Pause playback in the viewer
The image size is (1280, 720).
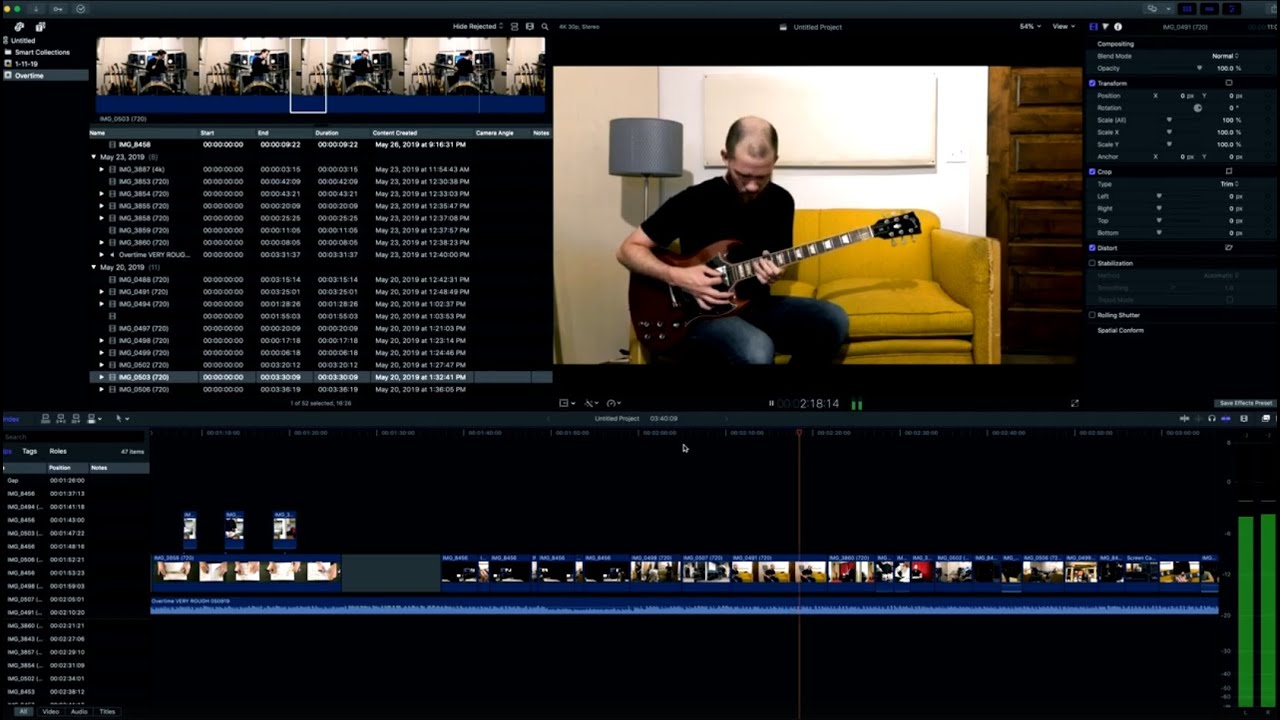pos(771,404)
